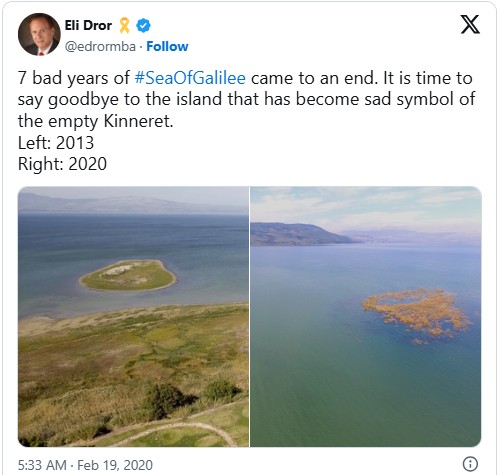Open Eli Dror's profile picture

[x=39, y=34]
